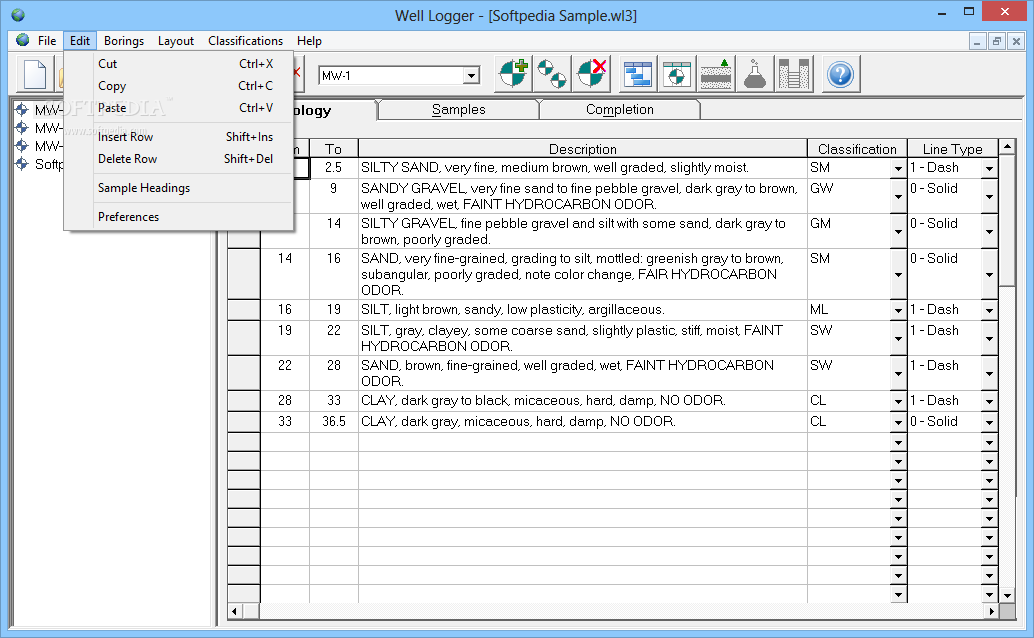Screen dimensions: 1034x638
Task: Open Classification dropdown for SILTY SAND row
Action: (x=898, y=169)
